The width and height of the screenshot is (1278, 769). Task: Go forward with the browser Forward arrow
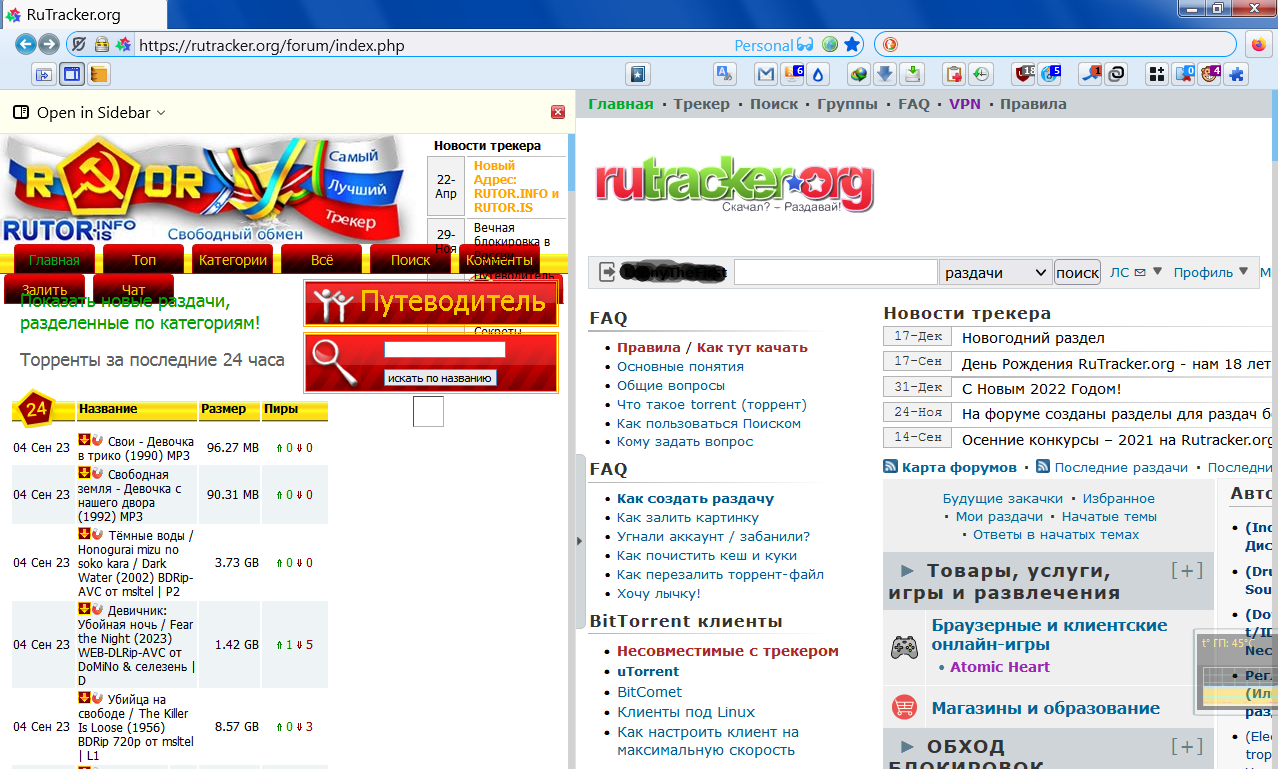[47, 45]
